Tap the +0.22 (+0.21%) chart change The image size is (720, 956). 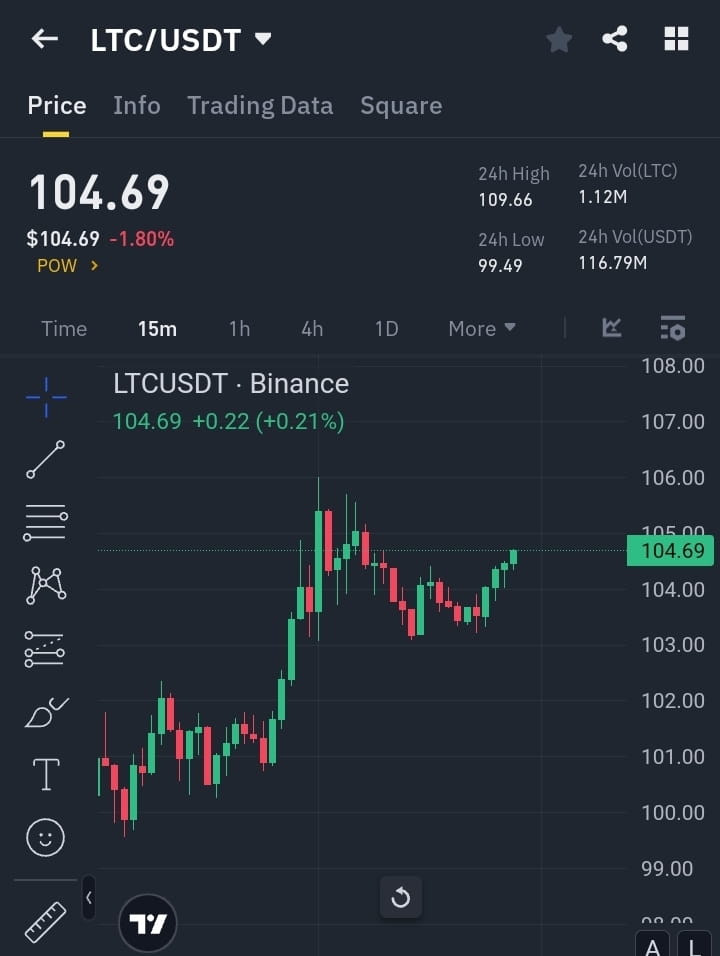(x=268, y=421)
